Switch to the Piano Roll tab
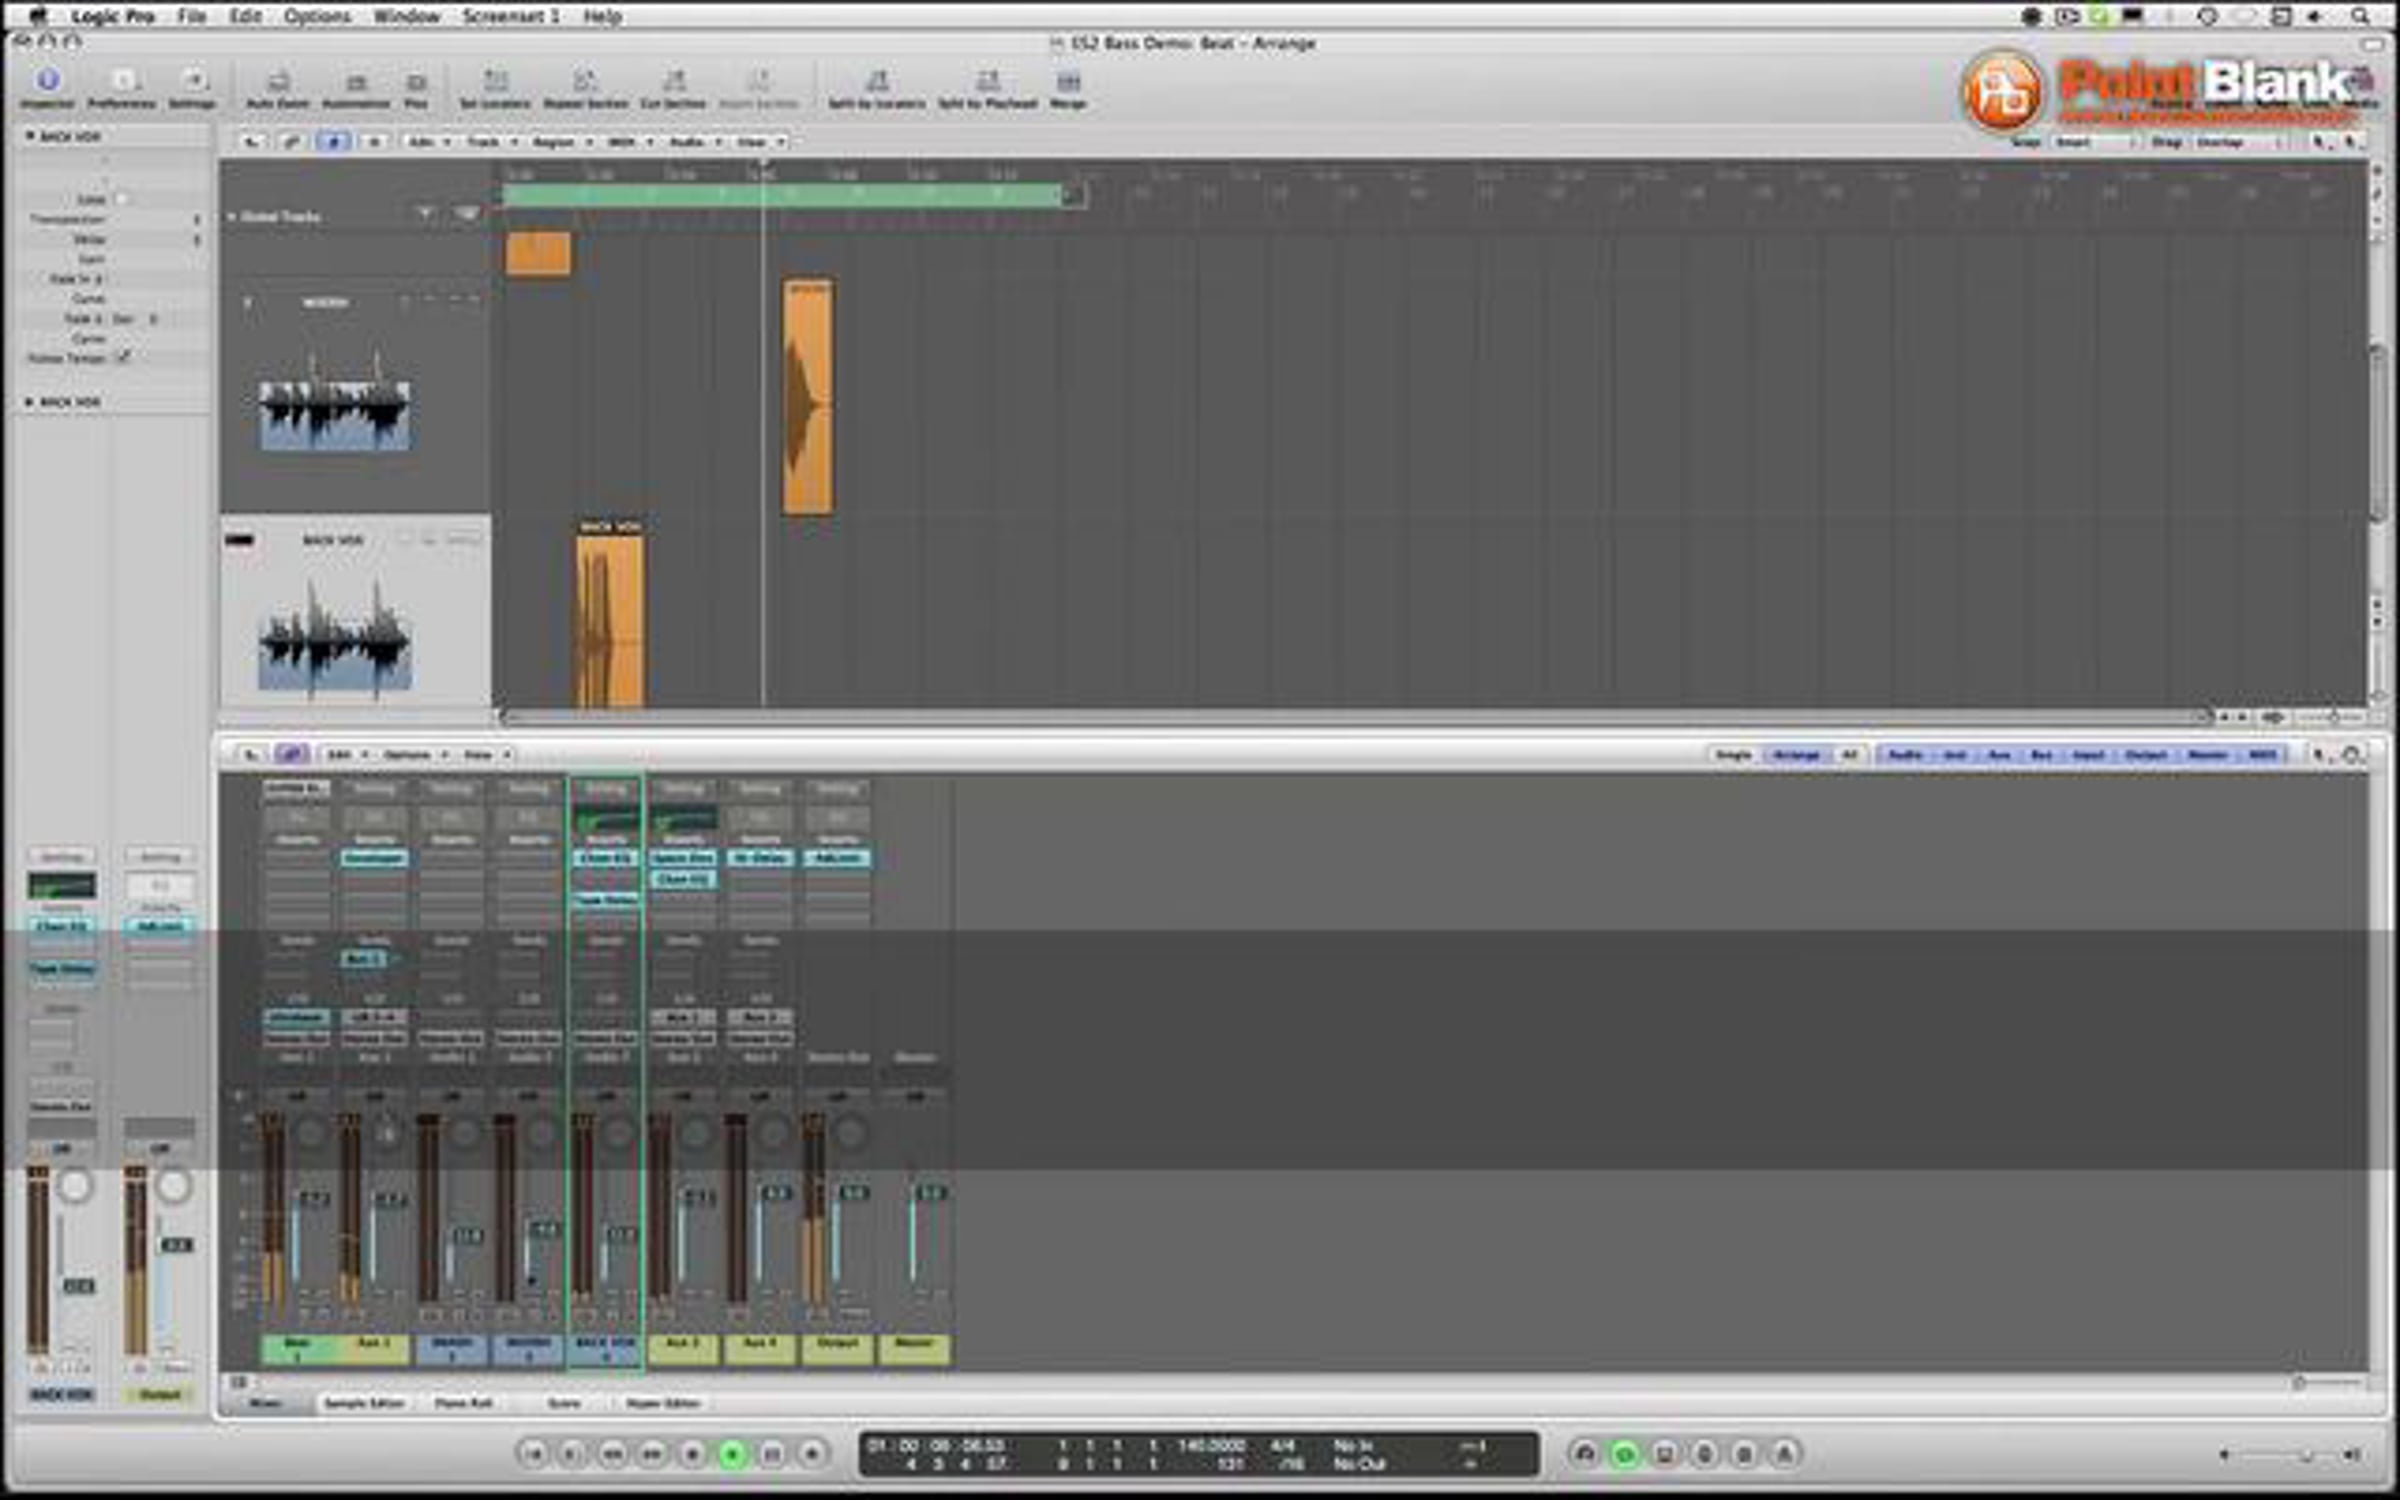Image resolution: width=2400 pixels, height=1500 pixels. point(463,1403)
